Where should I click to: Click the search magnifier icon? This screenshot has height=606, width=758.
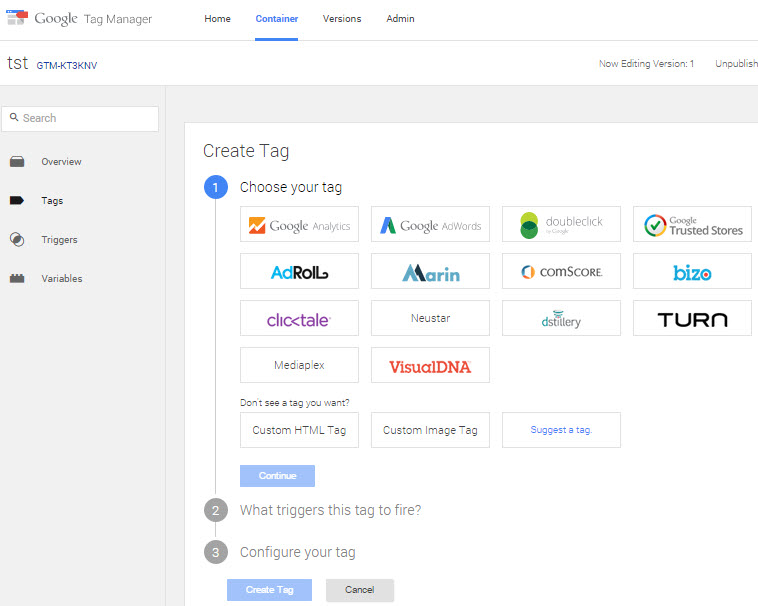pos(14,117)
